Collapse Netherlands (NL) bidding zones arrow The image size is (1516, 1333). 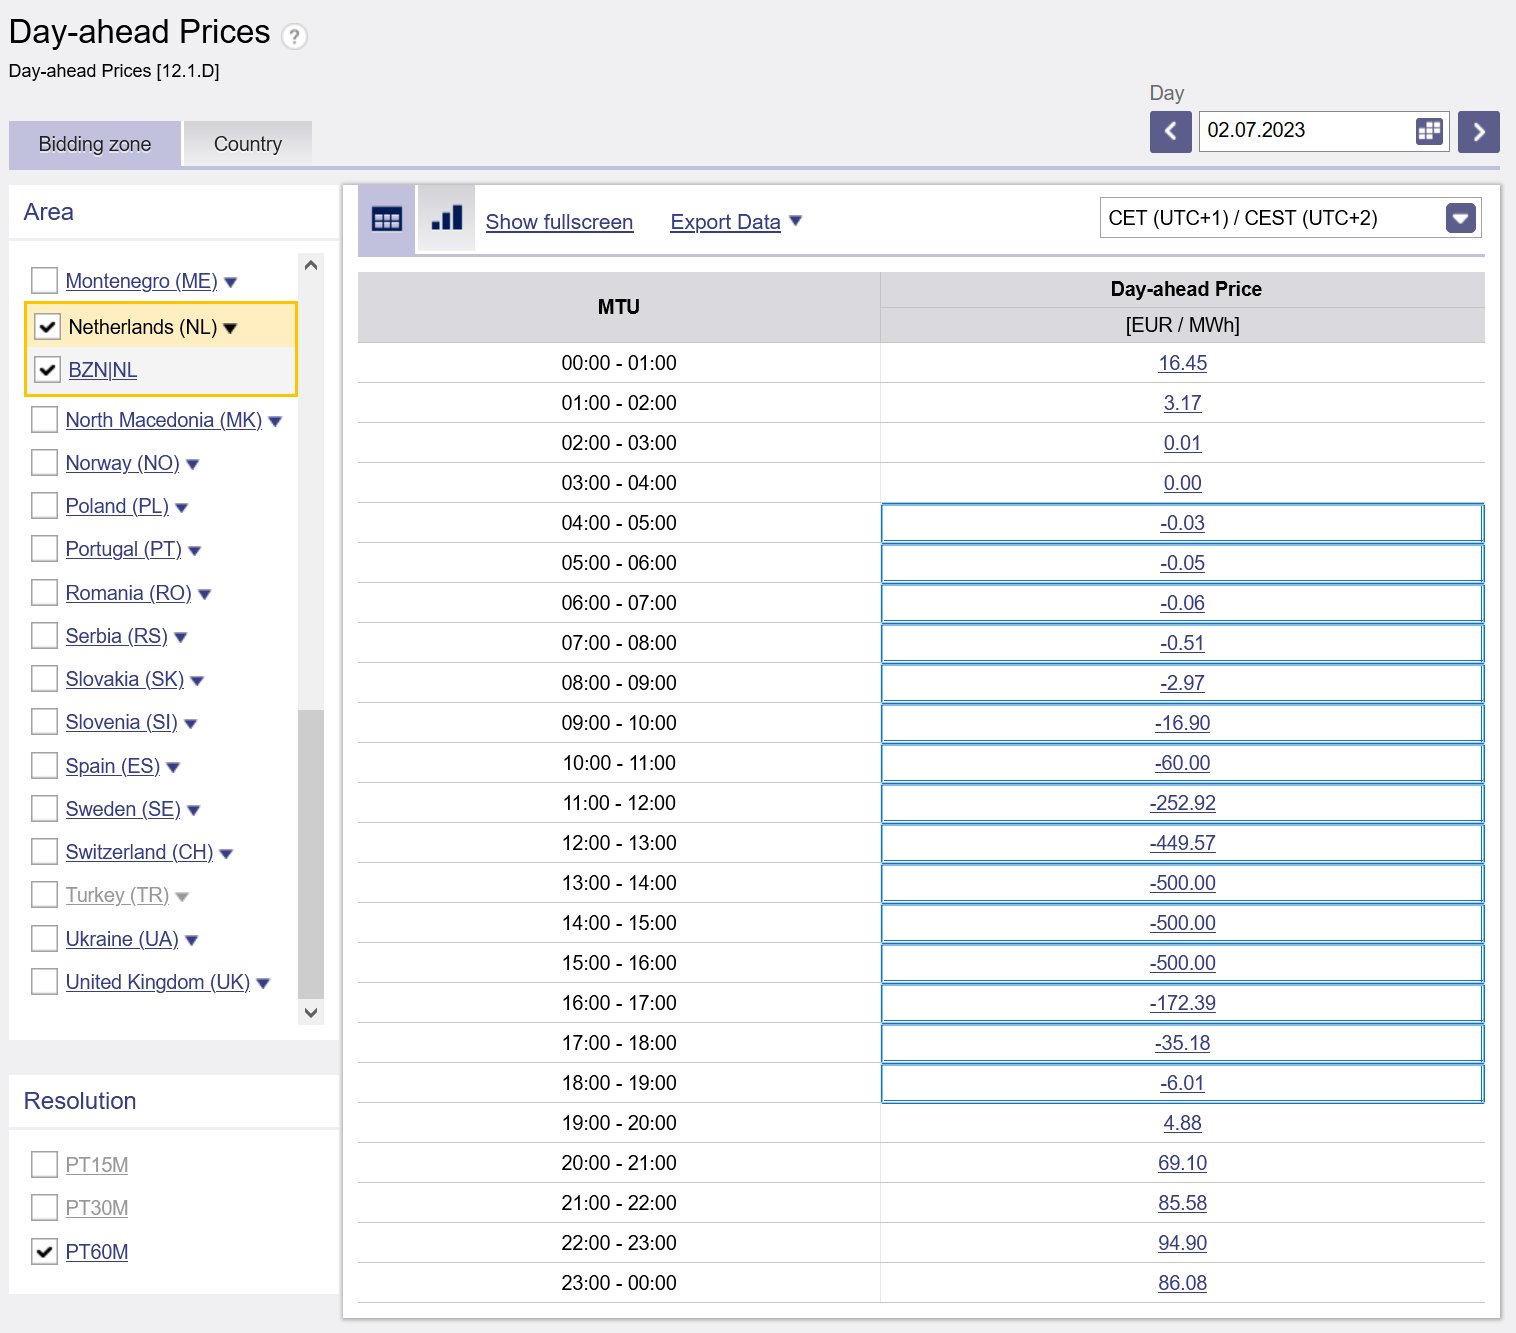pos(231,328)
